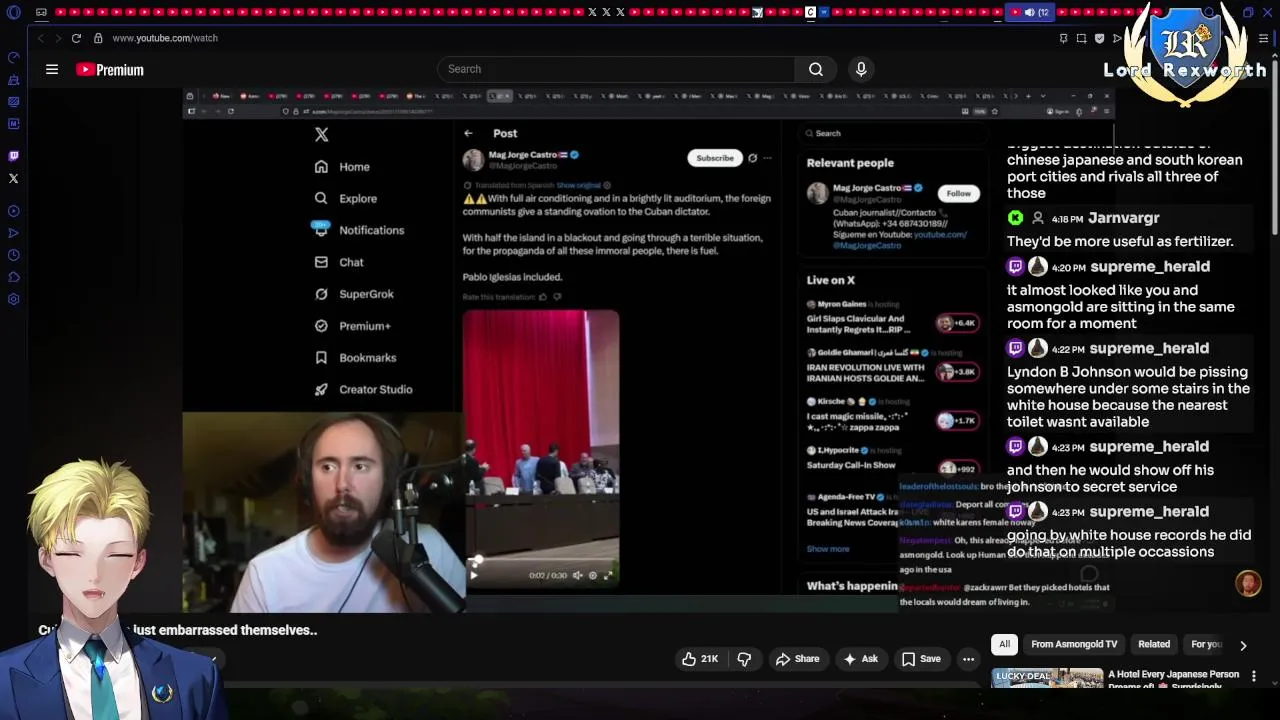Open the YouTube hamburger guide menu

click(x=52, y=69)
